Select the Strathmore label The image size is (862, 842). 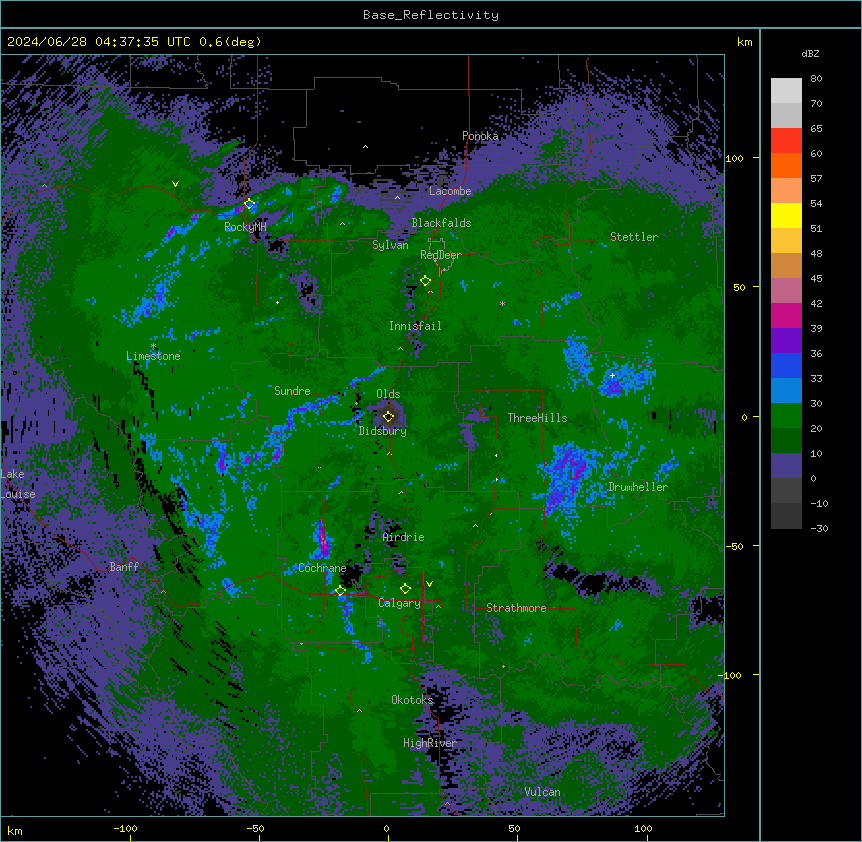(516, 608)
